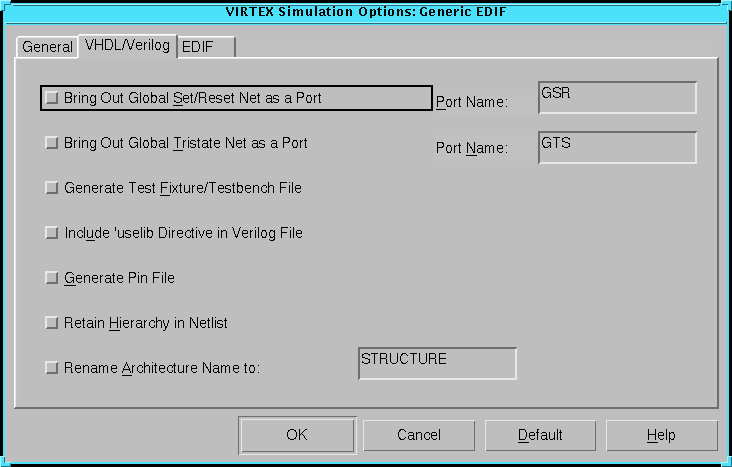Click the Port Name label beside GTS
Screen dimensions: 732x467
[x=472, y=148]
